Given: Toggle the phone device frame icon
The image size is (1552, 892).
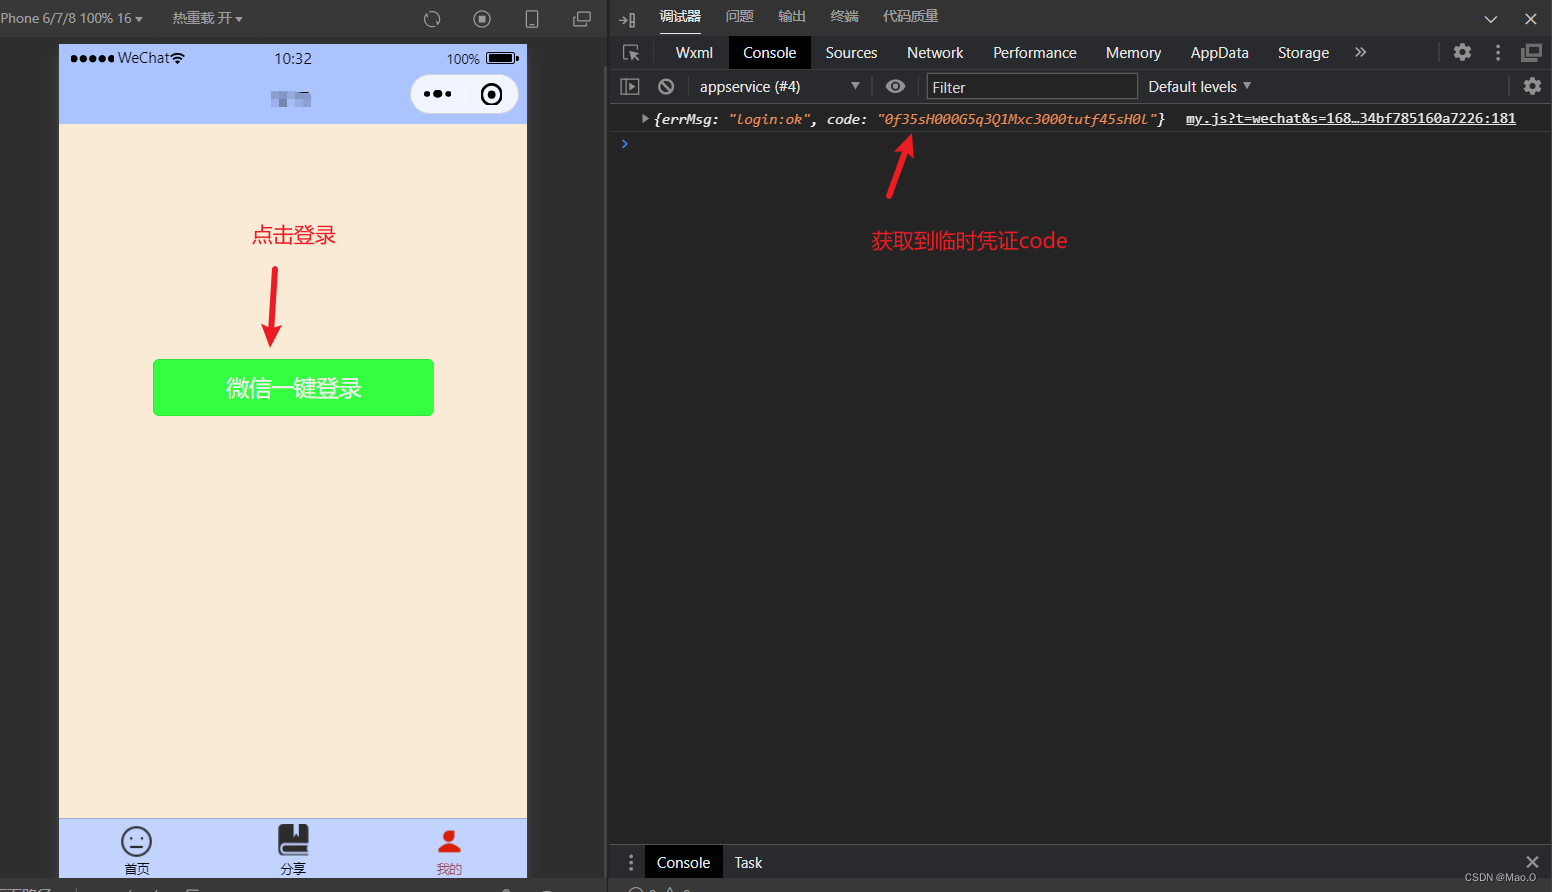Looking at the screenshot, I should tap(532, 19).
